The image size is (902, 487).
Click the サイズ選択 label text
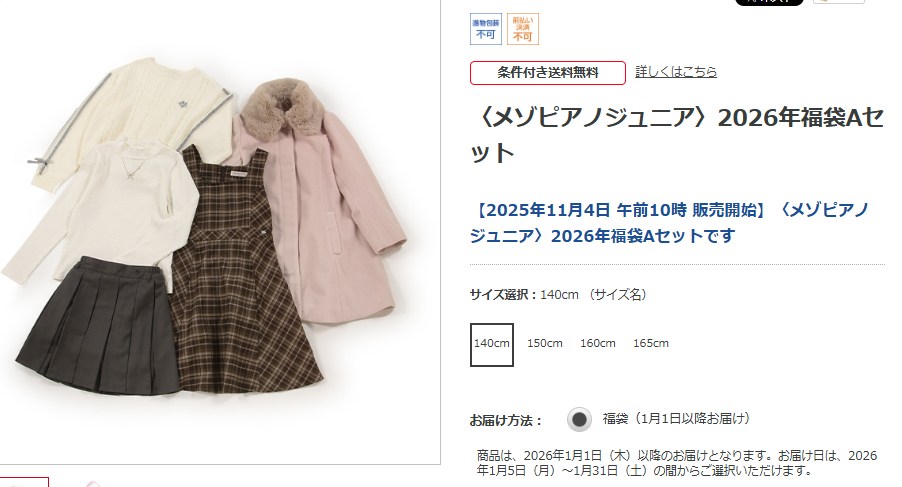point(503,295)
